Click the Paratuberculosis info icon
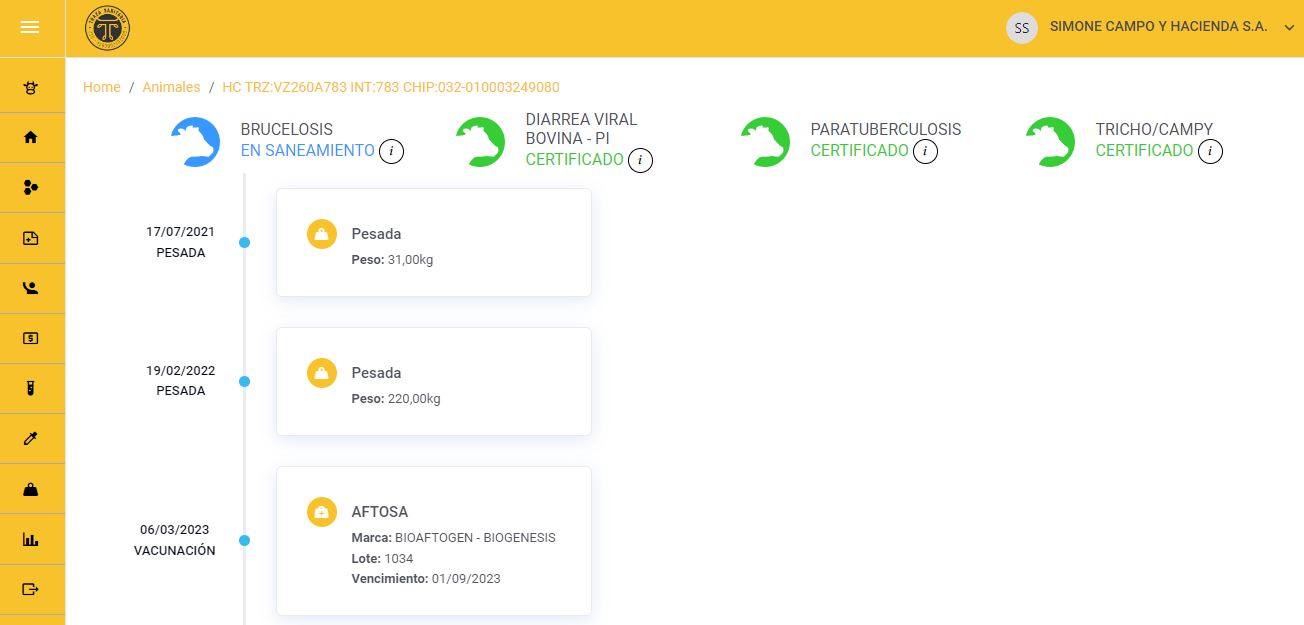The image size is (1304, 625). coord(926,152)
